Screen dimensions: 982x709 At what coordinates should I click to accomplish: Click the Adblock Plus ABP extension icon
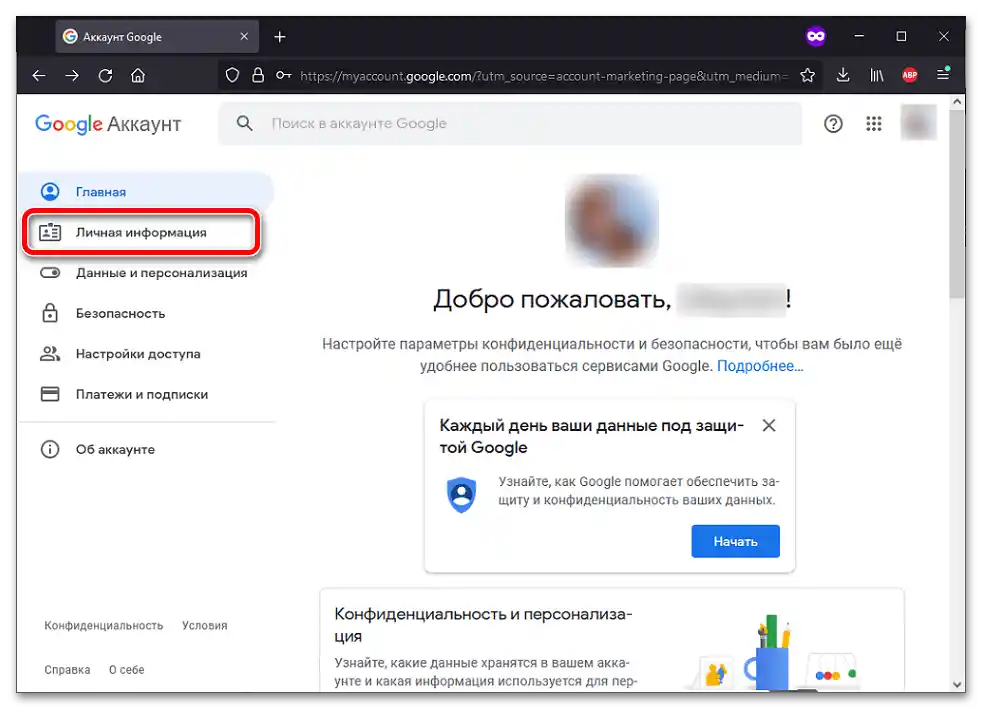point(910,76)
